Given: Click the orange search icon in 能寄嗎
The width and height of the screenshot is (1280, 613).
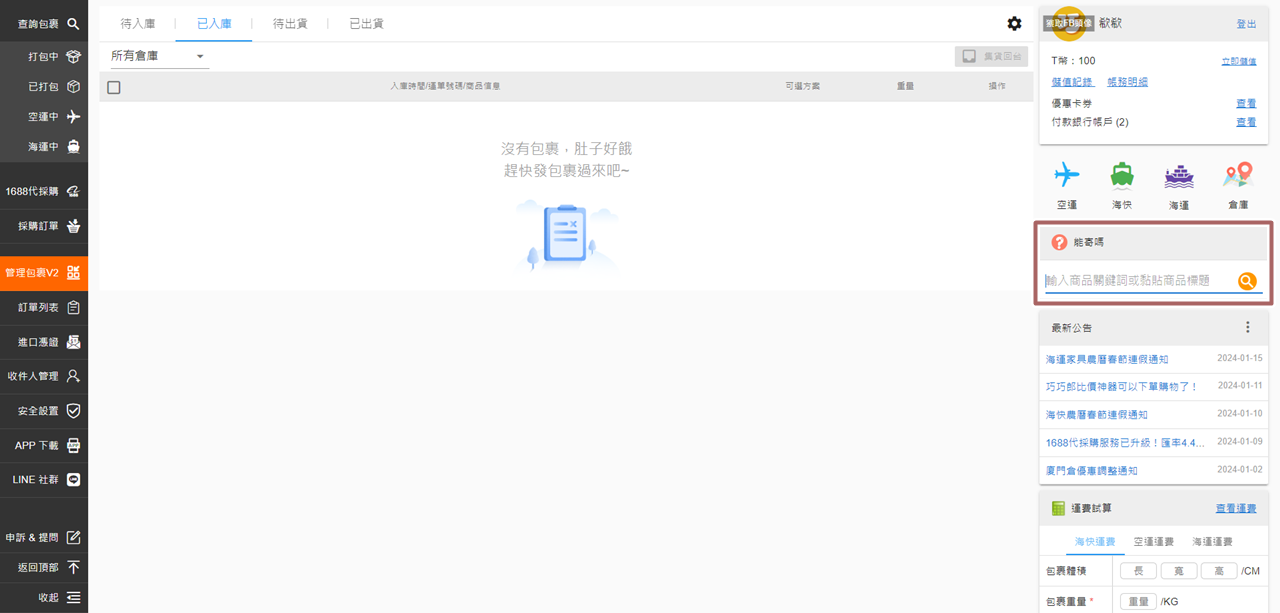Looking at the screenshot, I should click(1247, 281).
